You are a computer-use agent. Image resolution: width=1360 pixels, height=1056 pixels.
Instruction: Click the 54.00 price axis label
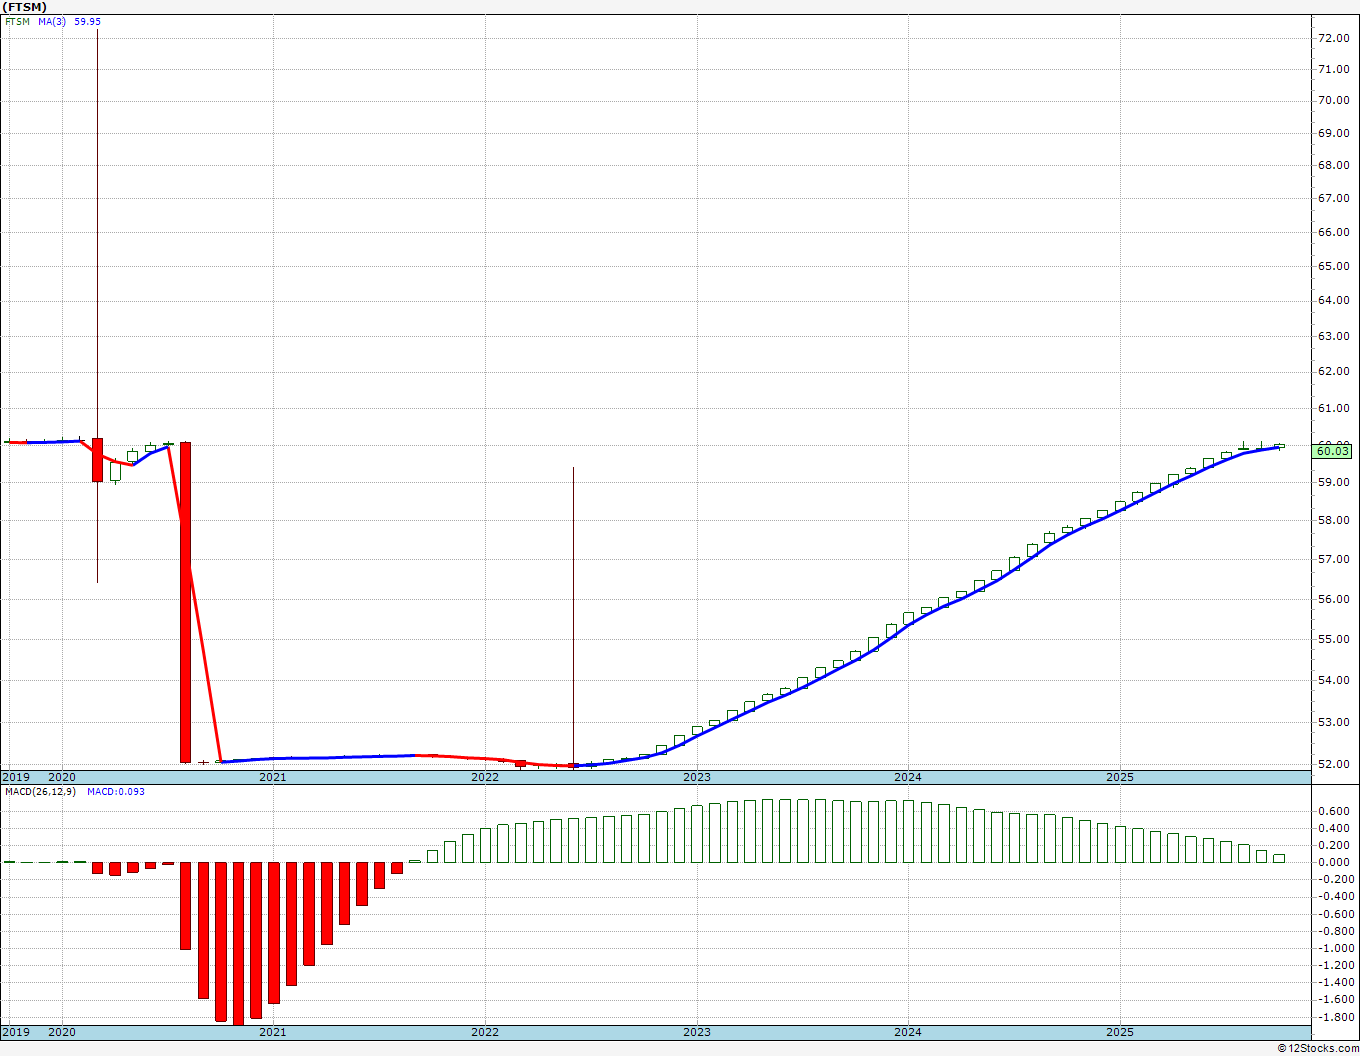point(1334,680)
